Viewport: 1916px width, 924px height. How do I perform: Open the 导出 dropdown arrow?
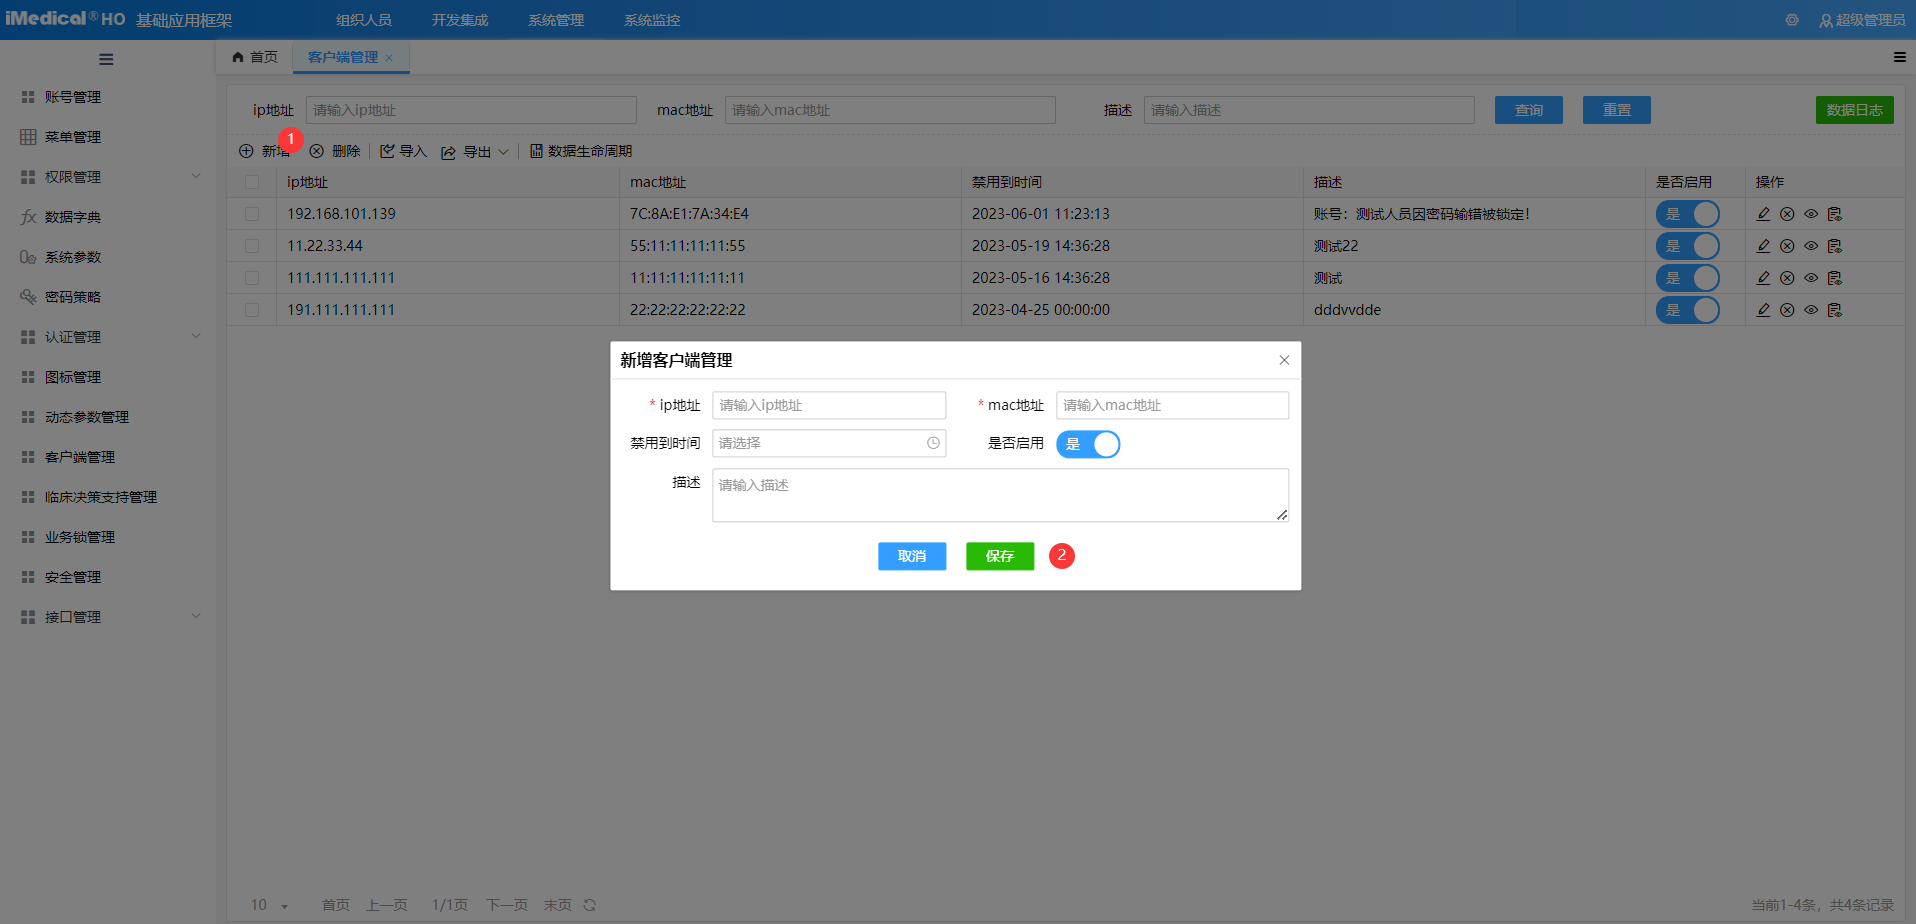pos(503,152)
